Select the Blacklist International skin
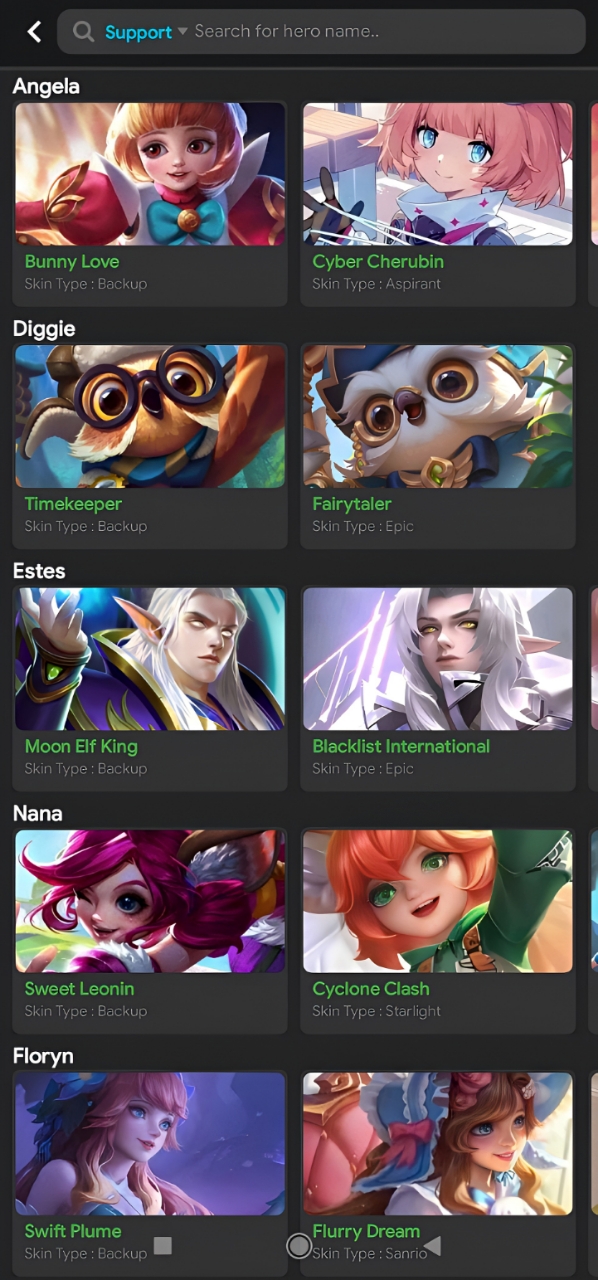Image resolution: width=598 pixels, height=1280 pixels. pyautogui.click(x=438, y=687)
